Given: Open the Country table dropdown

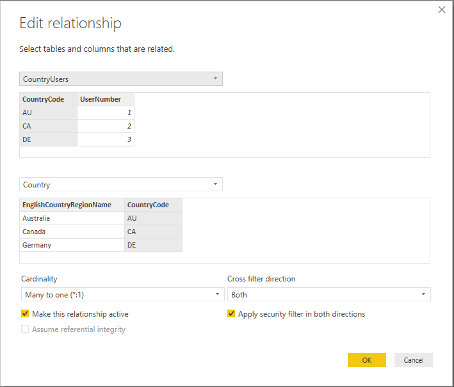Looking at the screenshot, I should pyautogui.click(x=121, y=184).
